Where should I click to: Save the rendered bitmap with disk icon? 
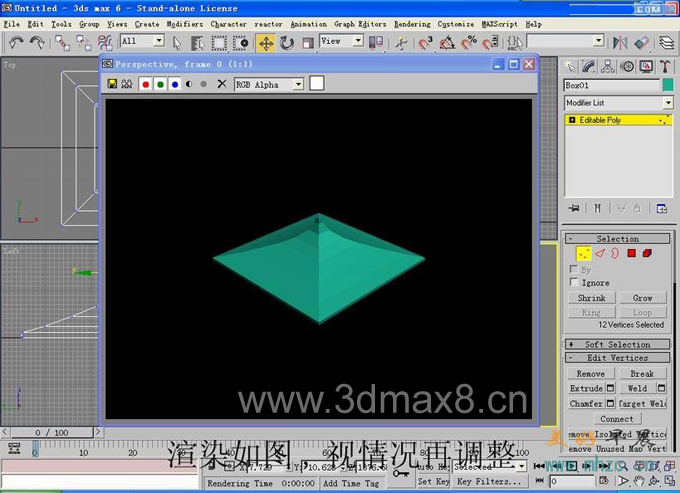[x=112, y=84]
